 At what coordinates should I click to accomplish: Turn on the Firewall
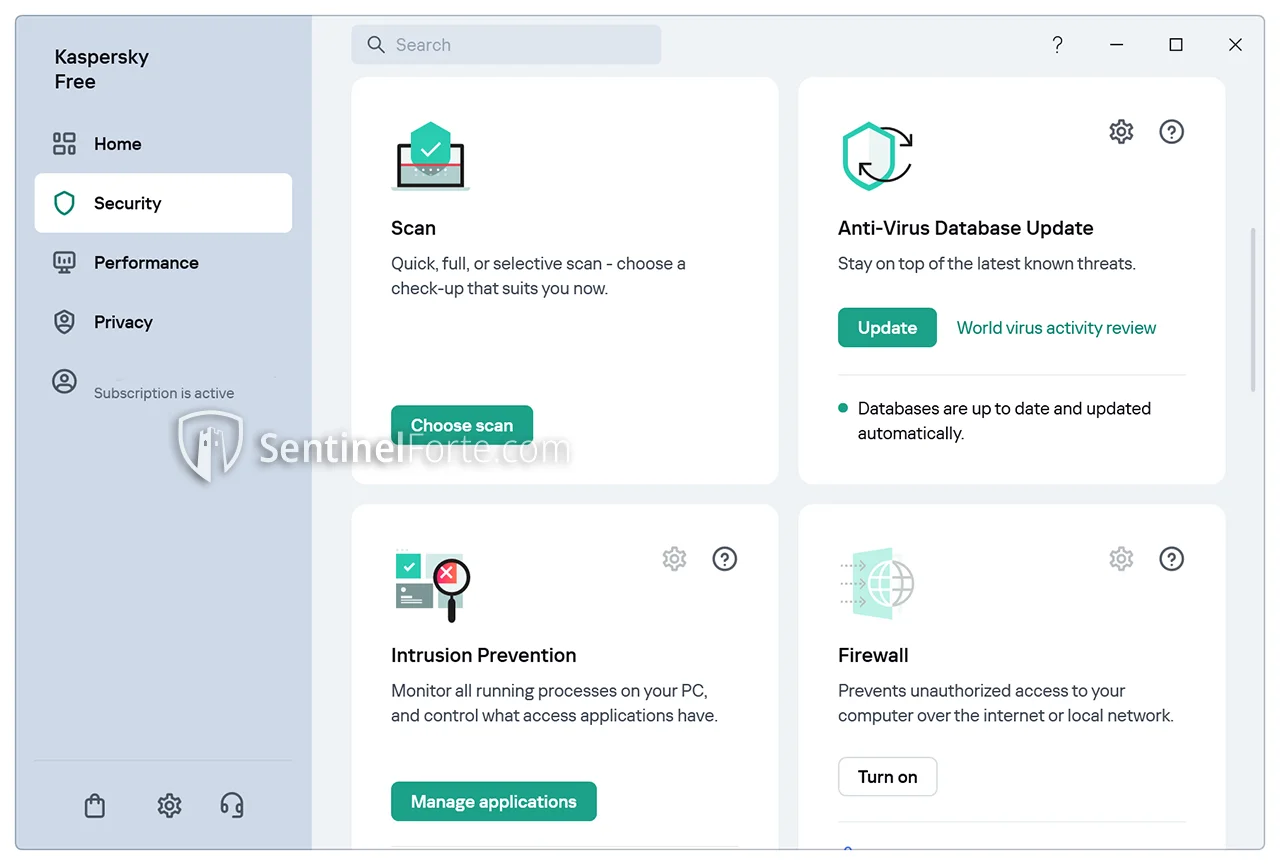pyautogui.click(x=887, y=777)
